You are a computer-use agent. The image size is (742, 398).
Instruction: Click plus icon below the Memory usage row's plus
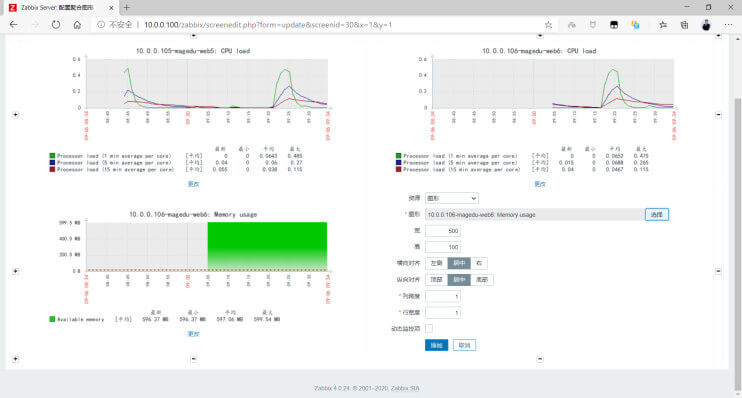click(16, 359)
